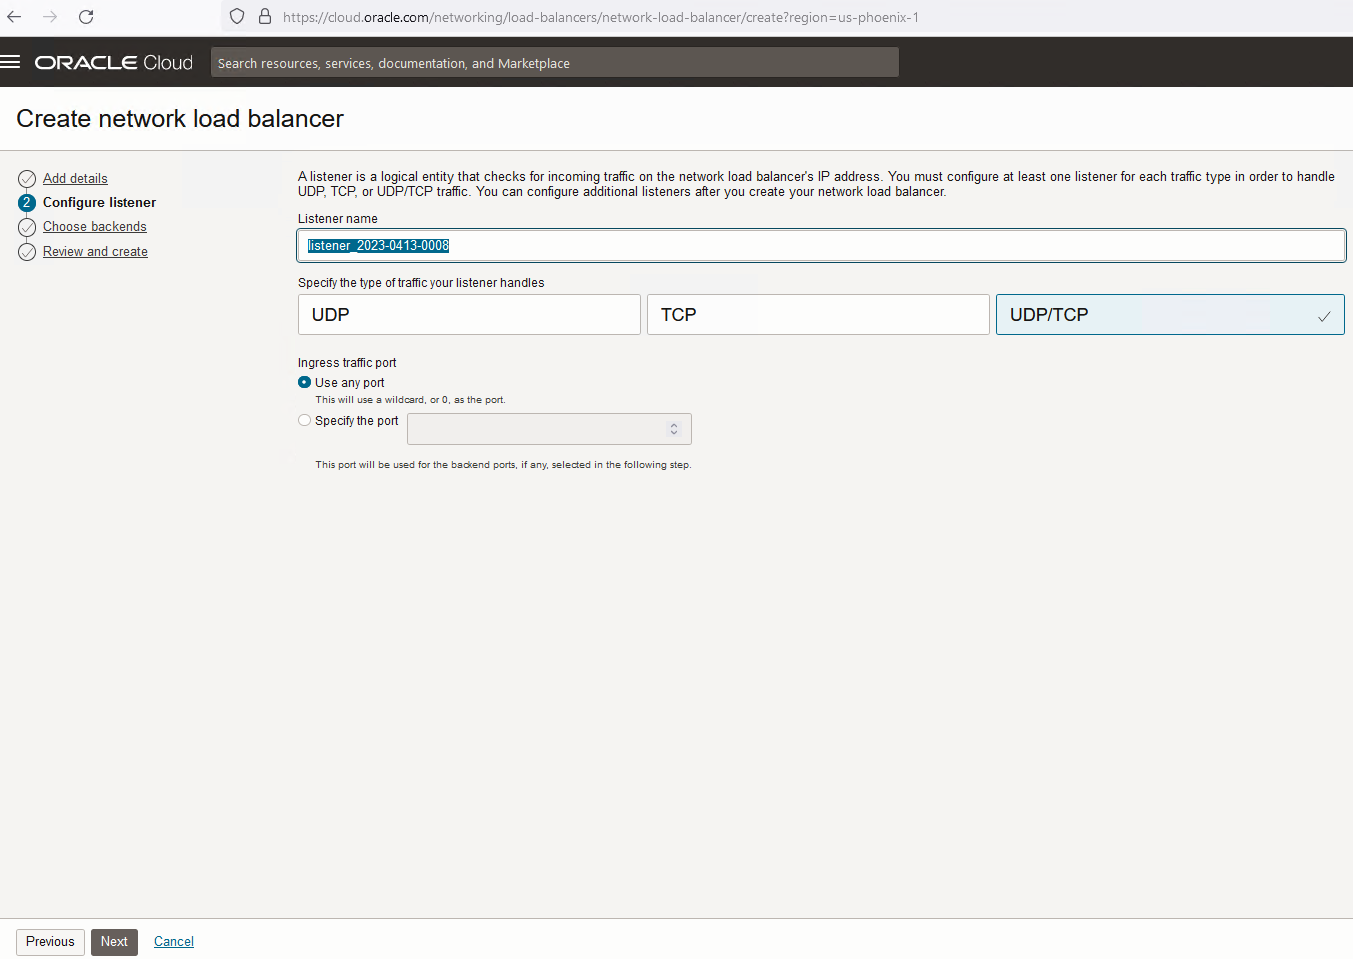
Task: Select the Specify the port radio button
Action: [305, 420]
